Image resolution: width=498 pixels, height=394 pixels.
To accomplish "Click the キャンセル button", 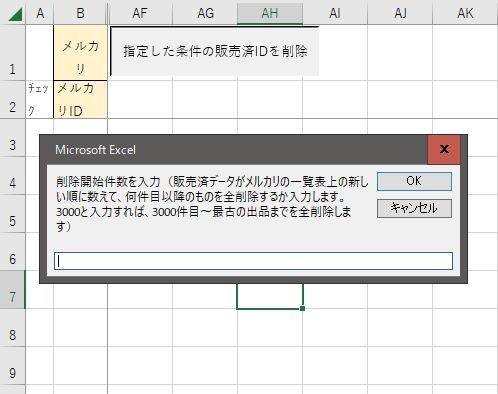I will point(414,208).
